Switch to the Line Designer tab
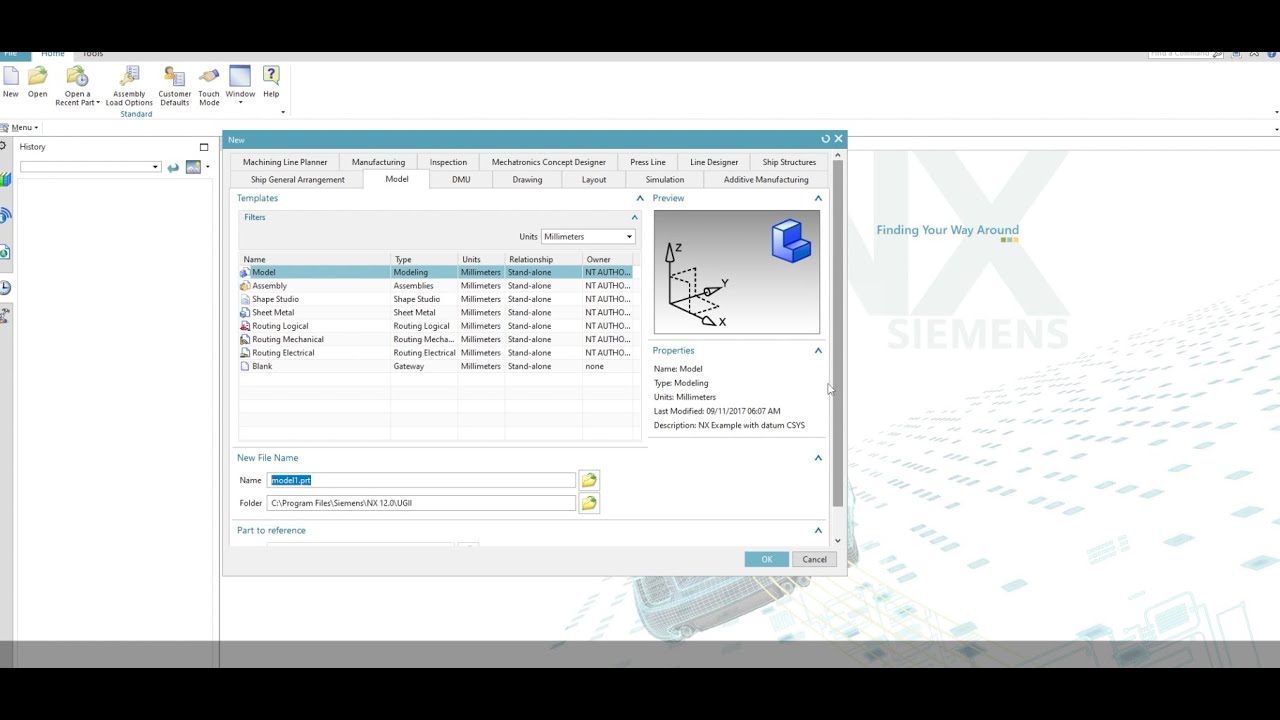1280x720 pixels. coord(714,162)
